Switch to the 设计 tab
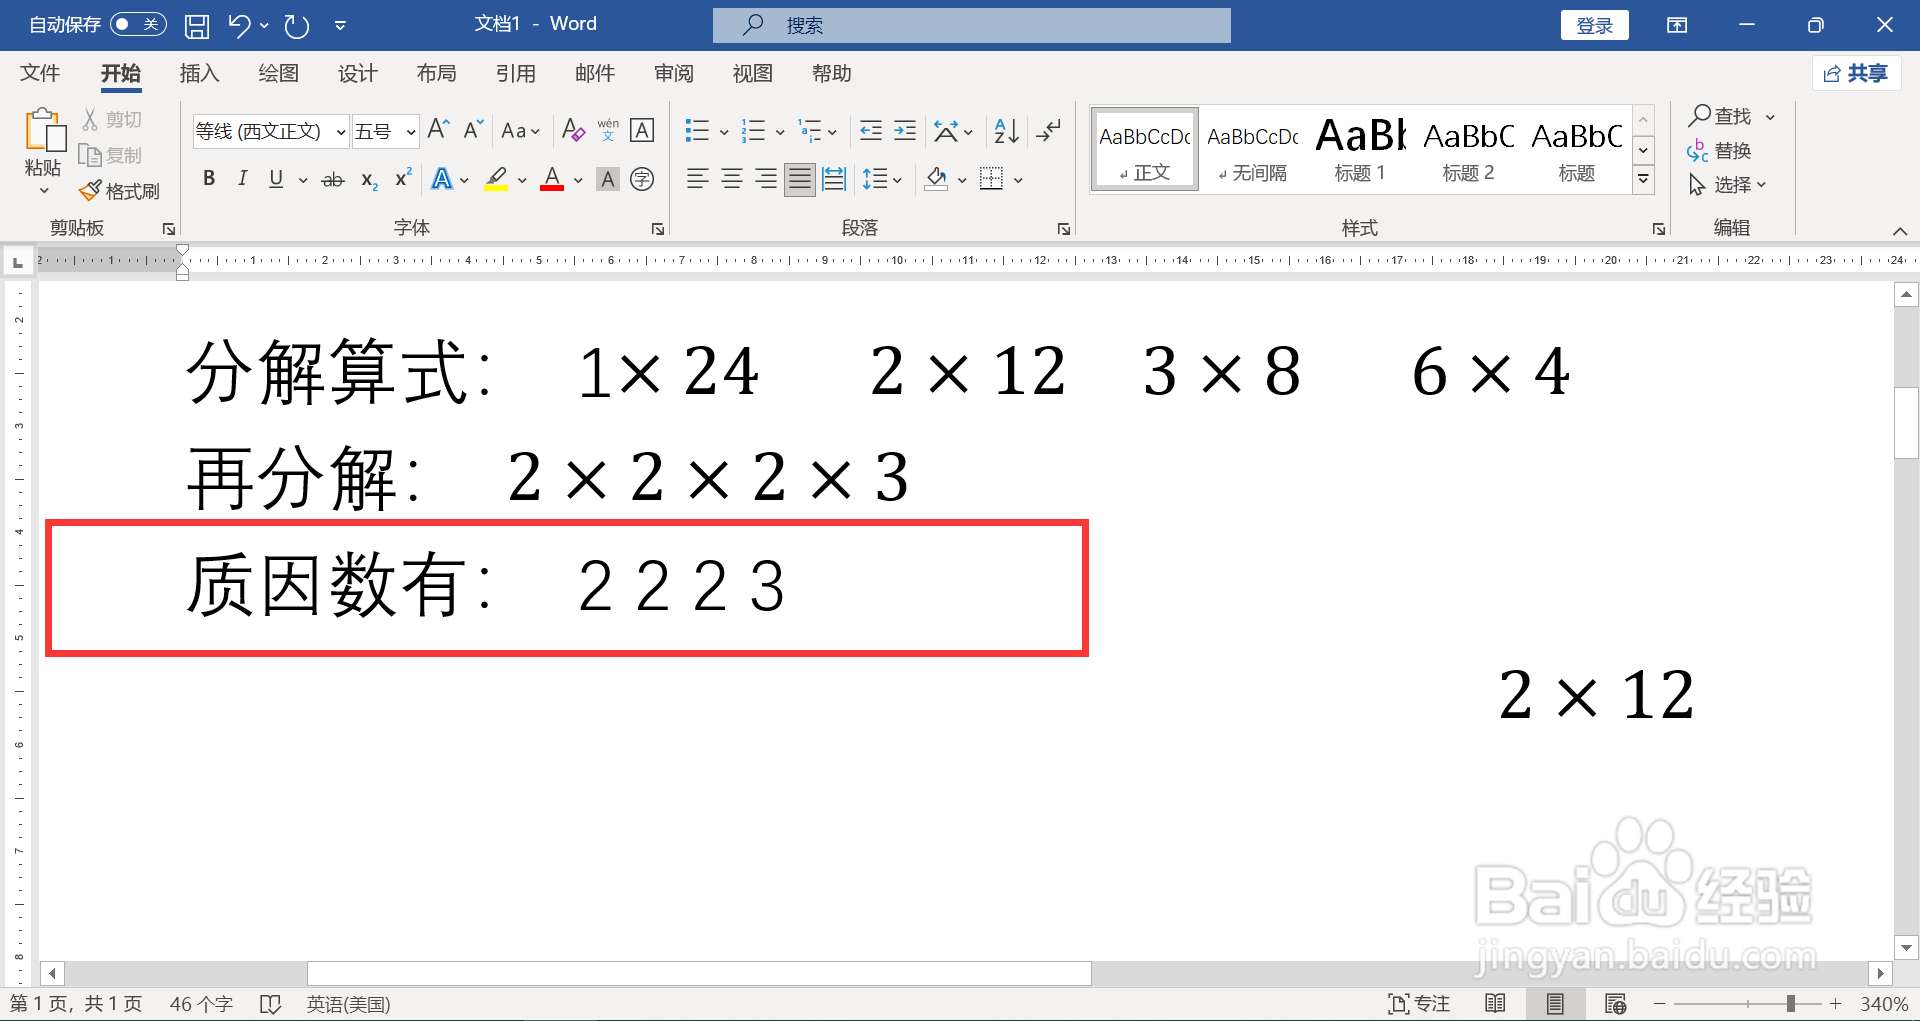 pyautogui.click(x=357, y=73)
